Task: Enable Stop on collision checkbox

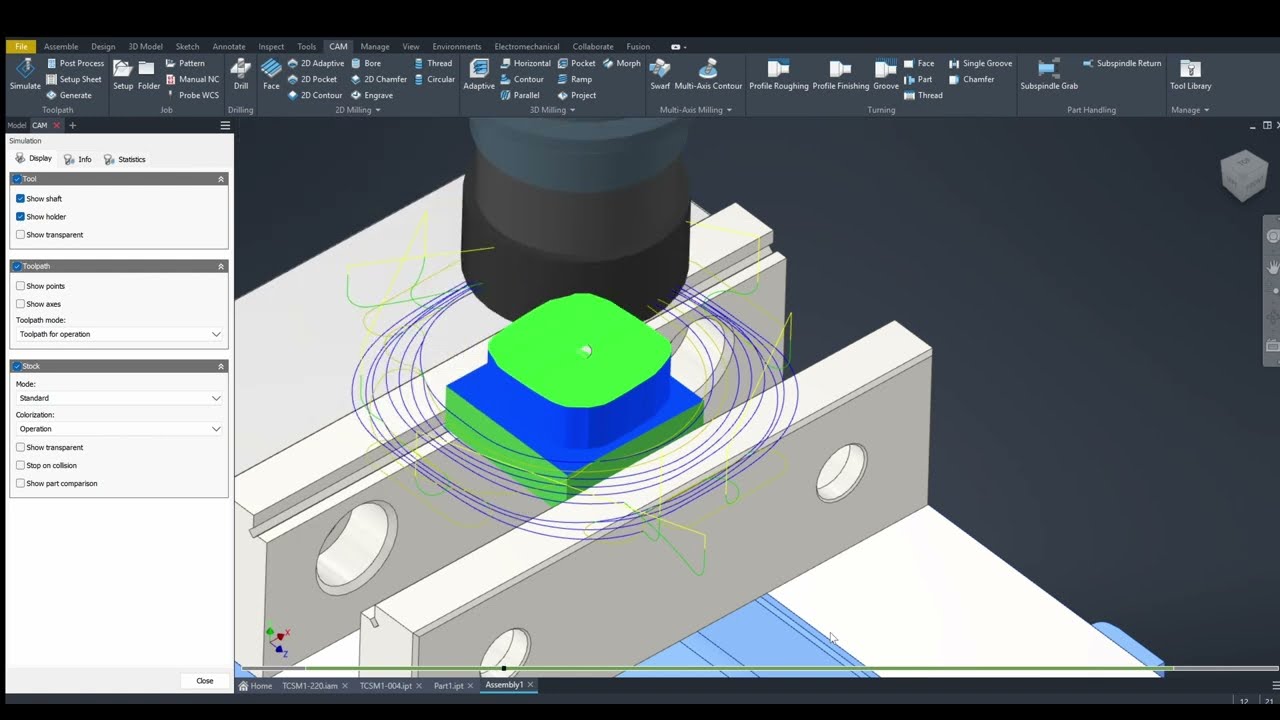Action: coord(20,465)
